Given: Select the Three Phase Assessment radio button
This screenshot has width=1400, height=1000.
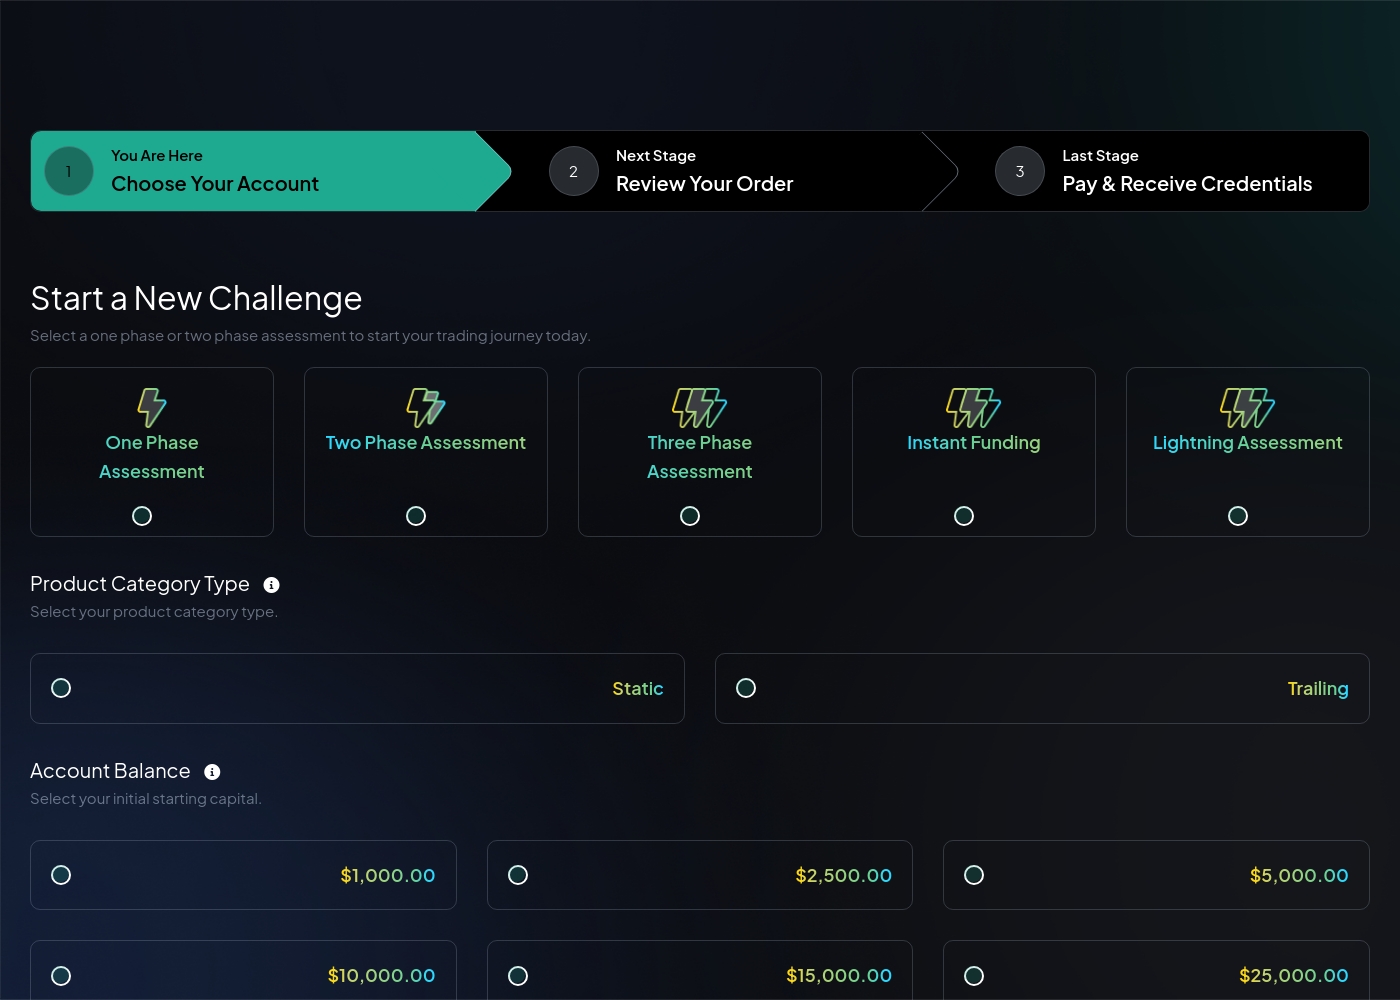Looking at the screenshot, I should pyautogui.click(x=690, y=516).
